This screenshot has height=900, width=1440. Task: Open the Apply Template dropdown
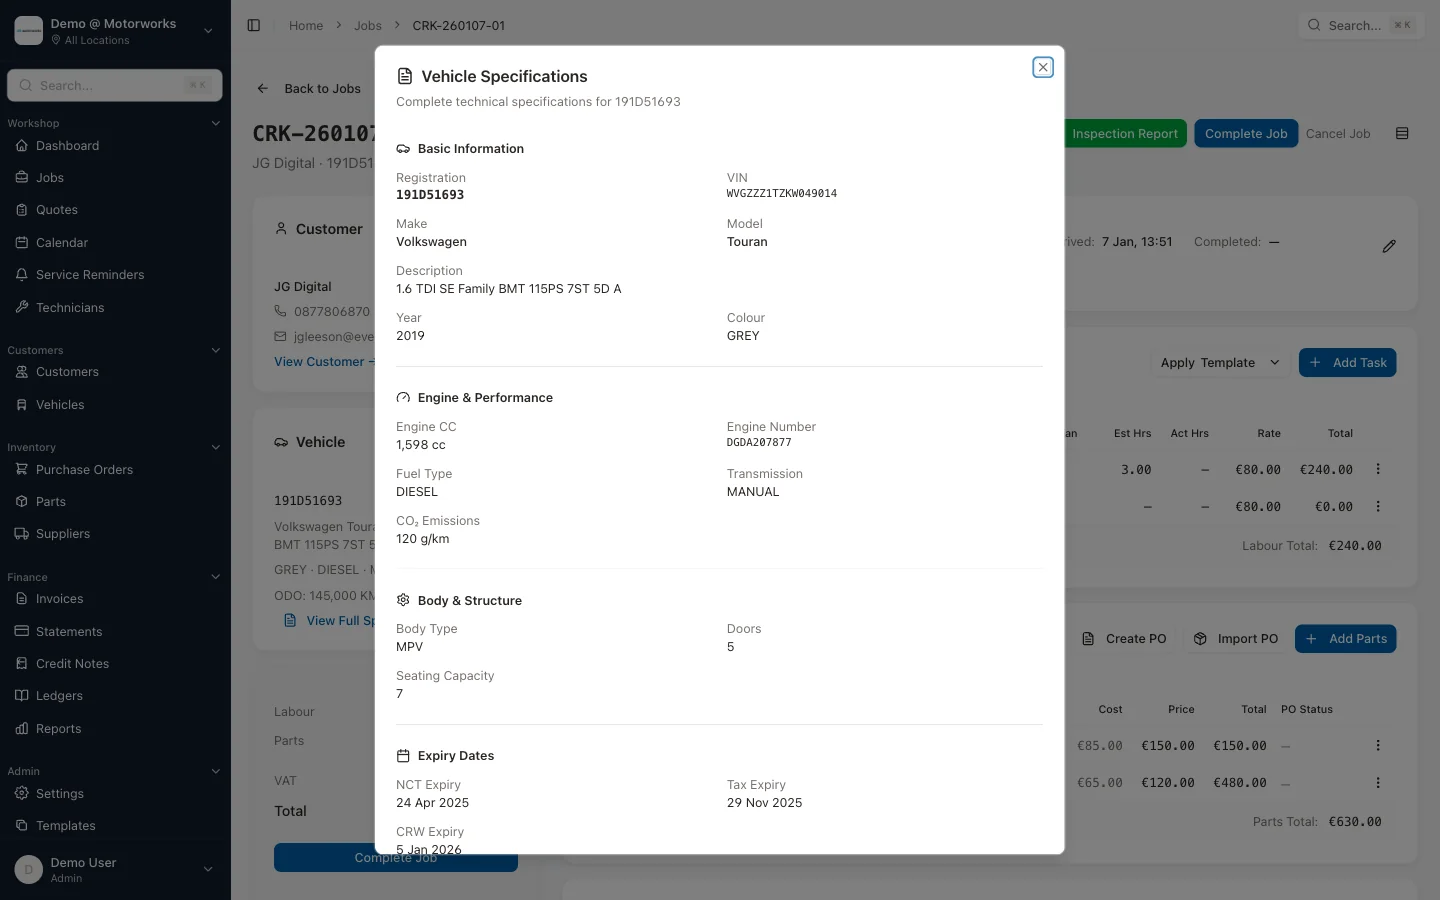click(1219, 362)
